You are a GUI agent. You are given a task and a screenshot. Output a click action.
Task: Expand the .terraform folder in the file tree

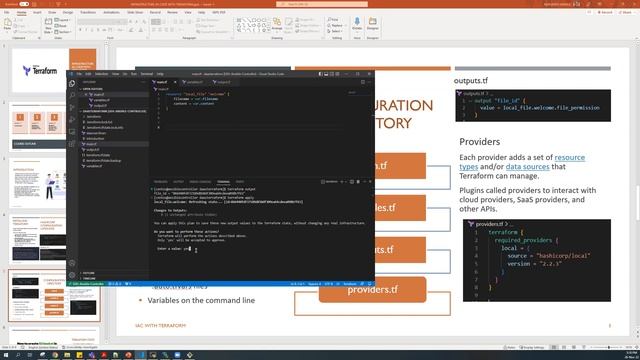[x=94, y=116]
